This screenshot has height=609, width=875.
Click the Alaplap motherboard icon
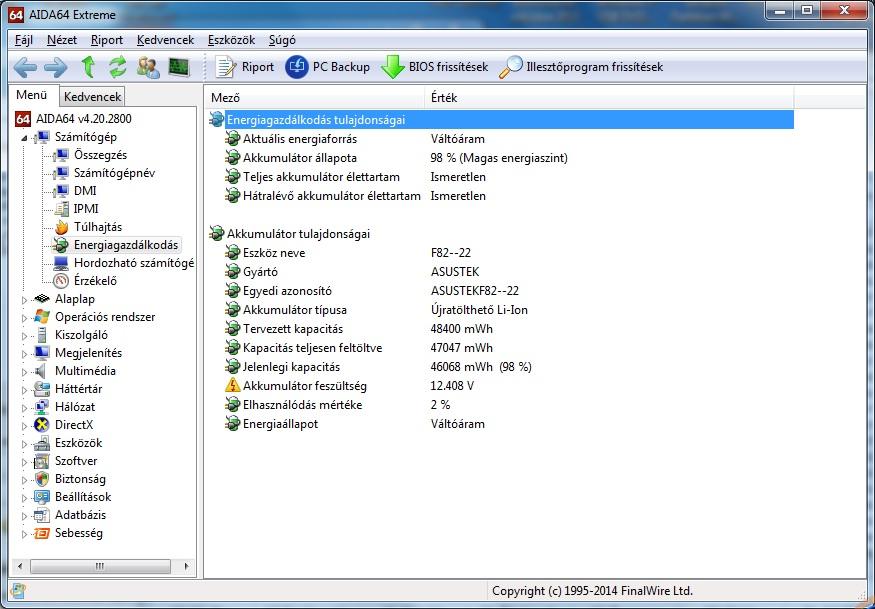click(x=42, y=299)
